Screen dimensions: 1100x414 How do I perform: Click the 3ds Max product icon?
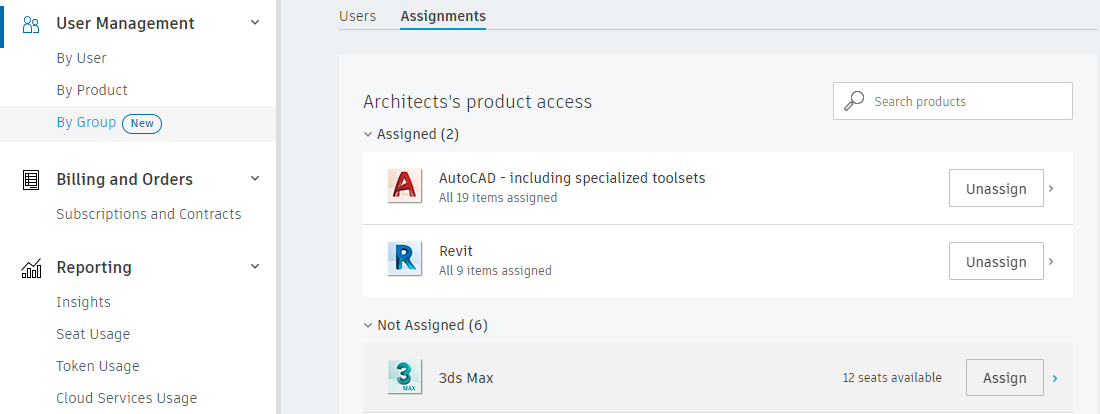click(405, 377)
